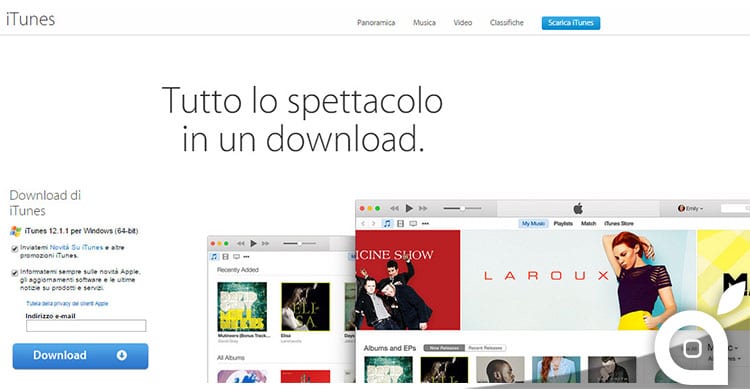Image resolution: width=750 pixels, height=389 pixels.
Task: Open the Elisa album cover in Recently Added
Action: (x=305, y=307)
